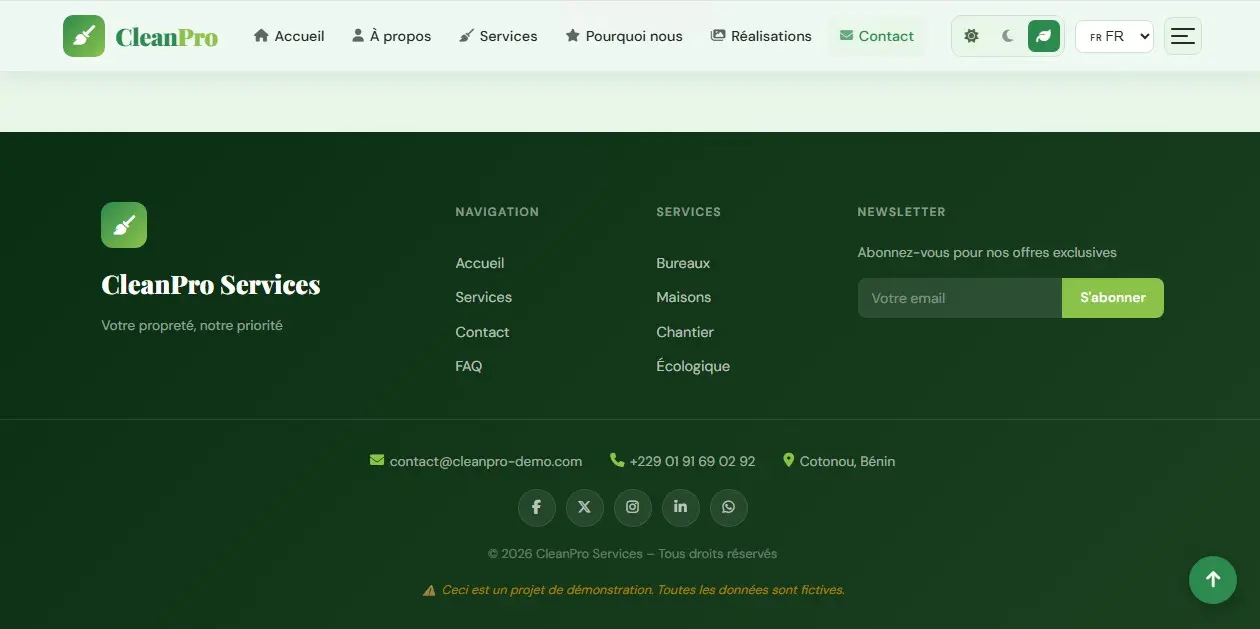Click the phone icon next to the number
The width and height of the screenshot is (1260, 629).
point(616,460)
